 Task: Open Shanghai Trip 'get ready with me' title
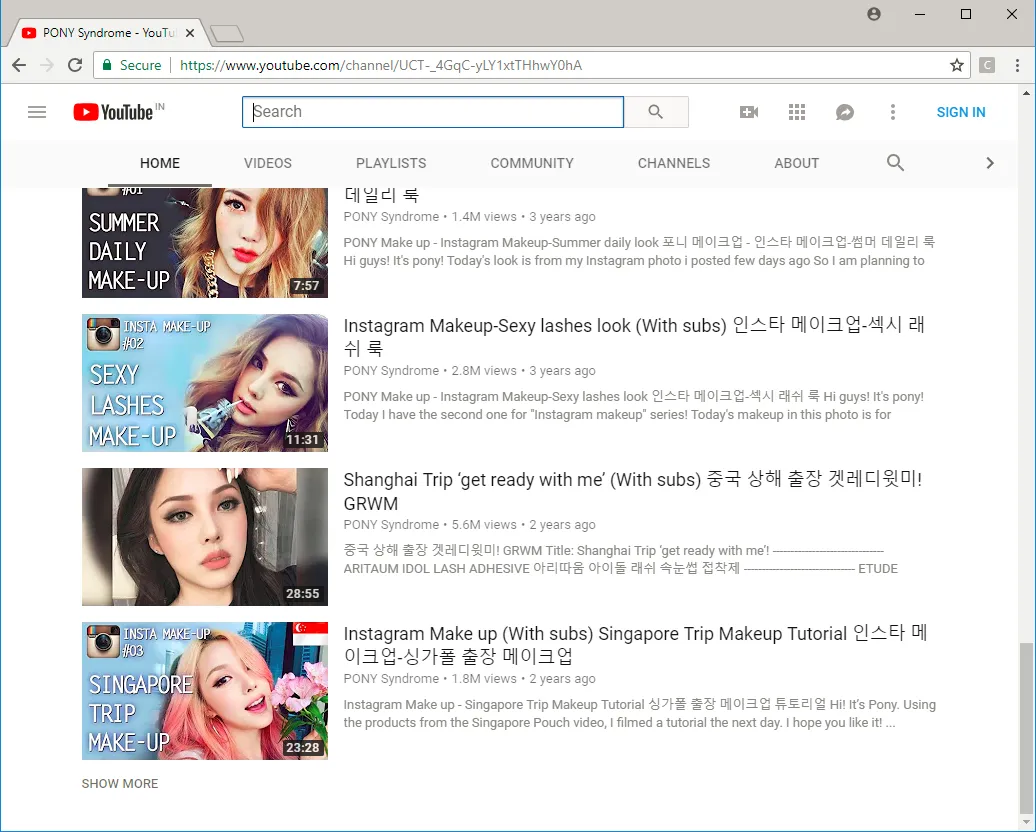point(632,491)
